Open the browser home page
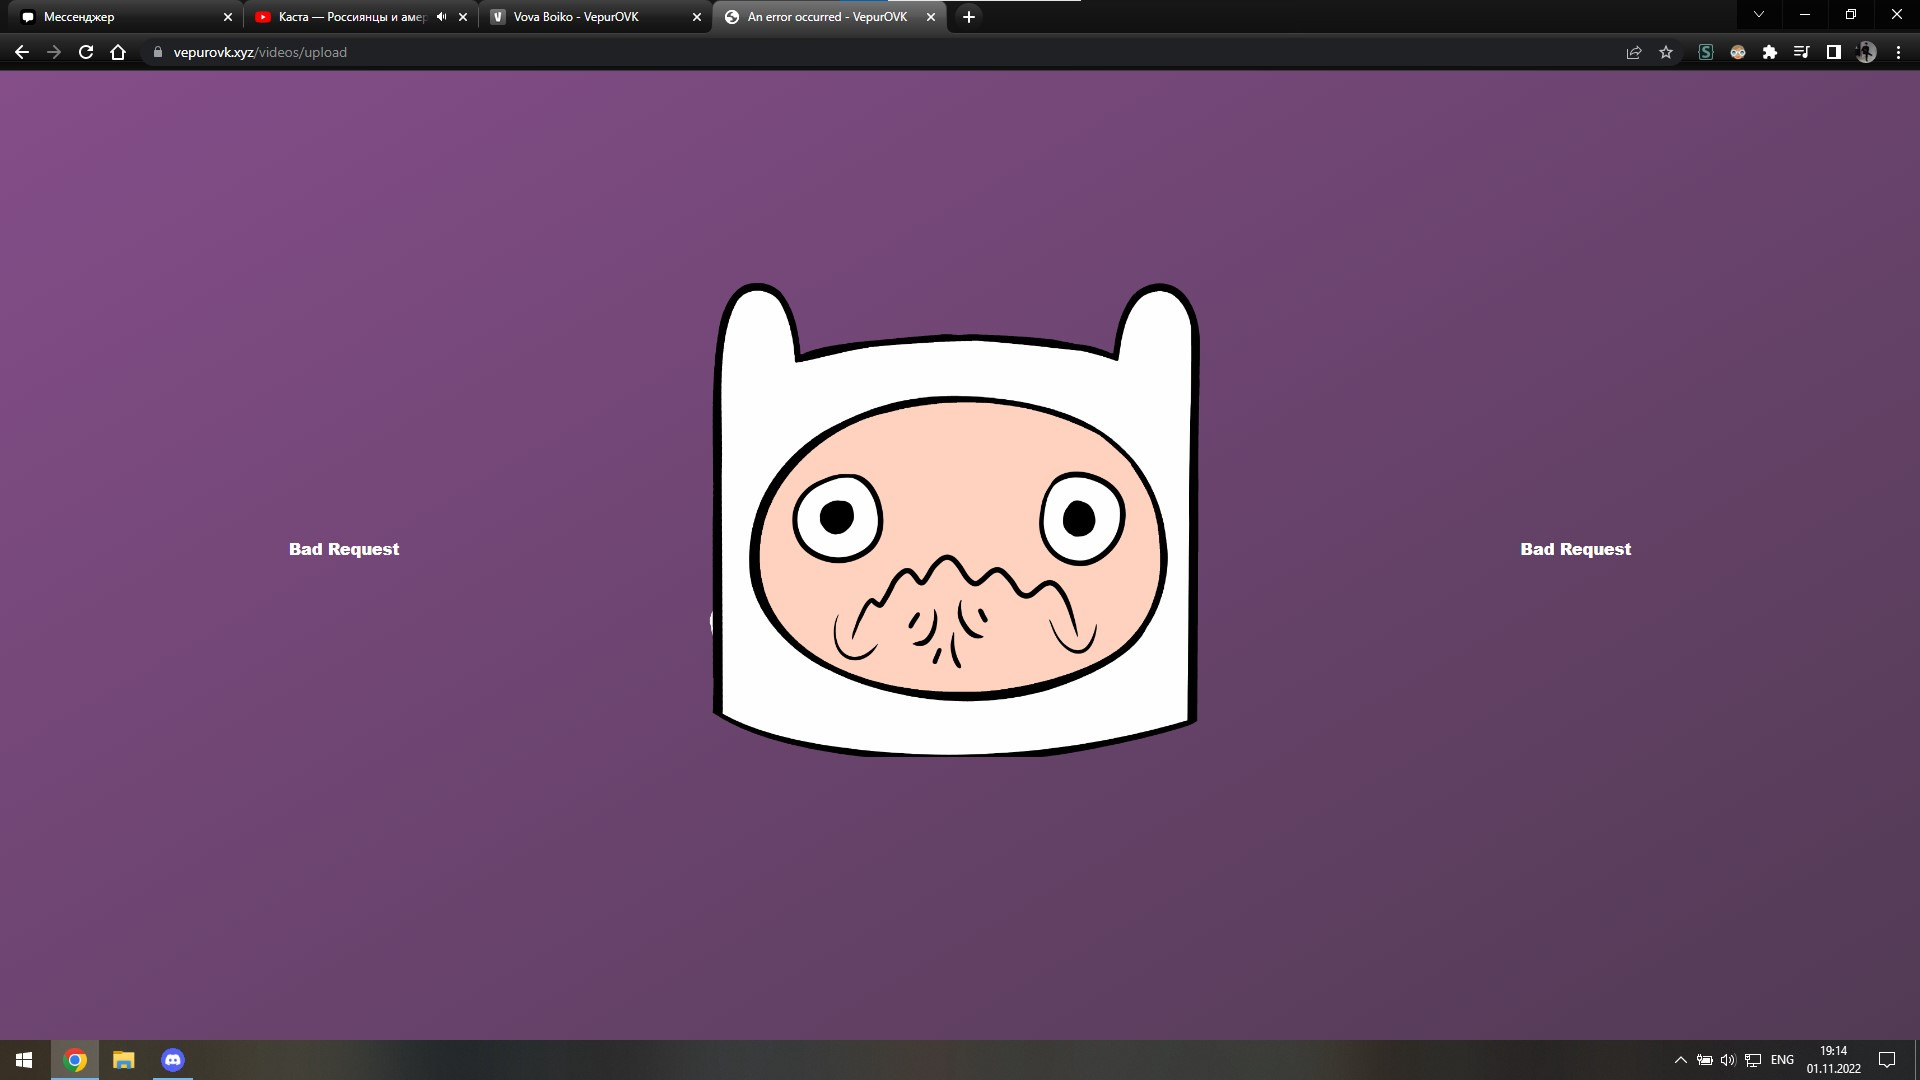Image resolution: width=1920 pixels, height=1080 pixels. (118, 52)
